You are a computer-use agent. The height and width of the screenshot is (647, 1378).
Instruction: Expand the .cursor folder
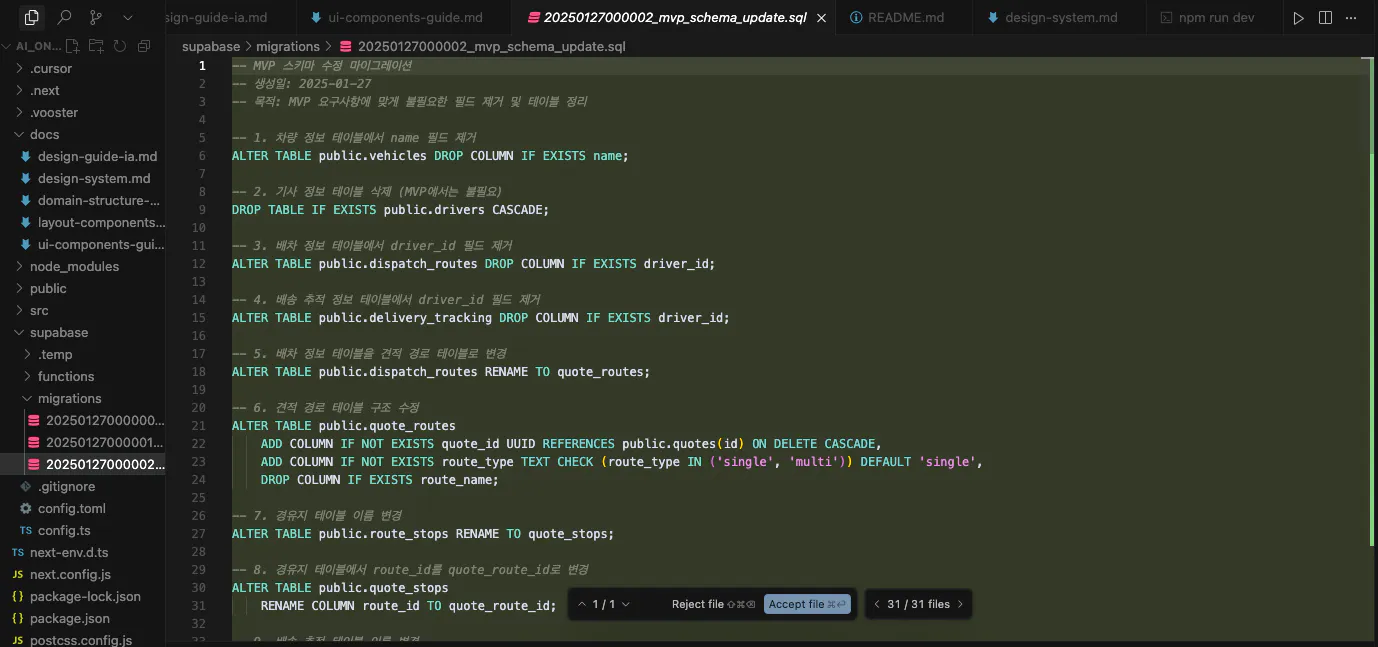(83, 69)
